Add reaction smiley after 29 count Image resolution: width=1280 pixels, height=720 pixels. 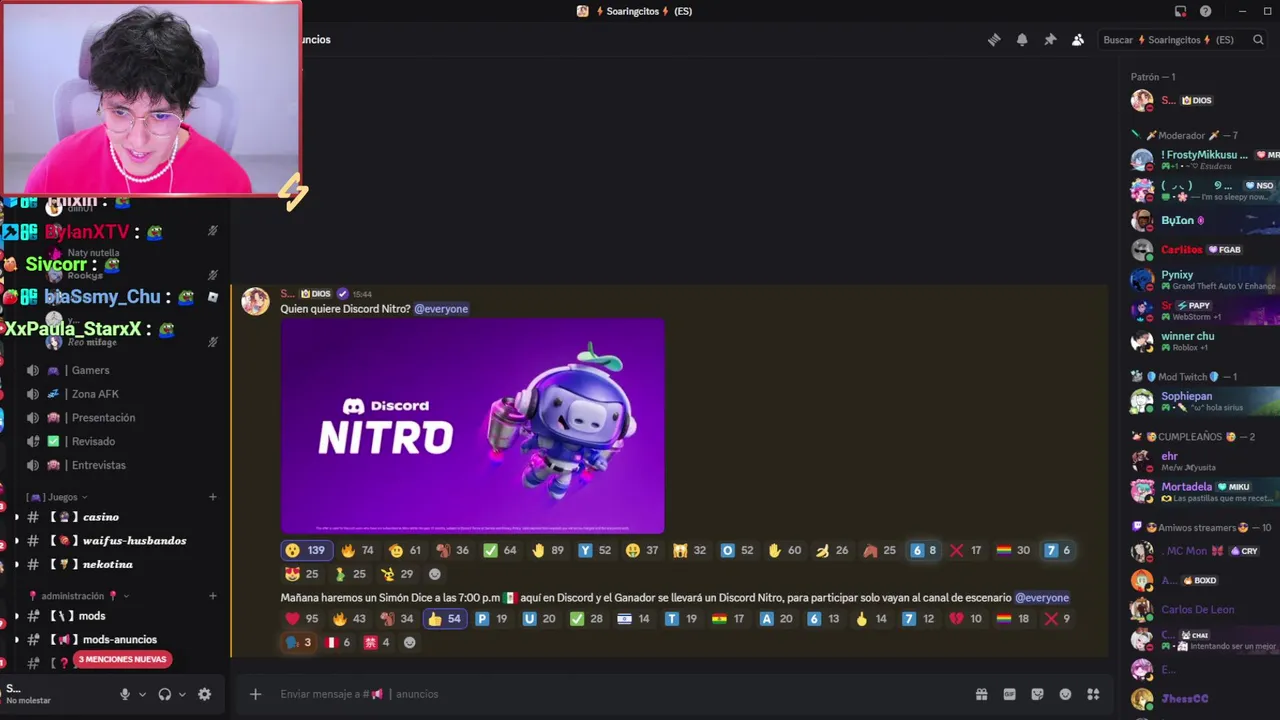pos(434,574)
